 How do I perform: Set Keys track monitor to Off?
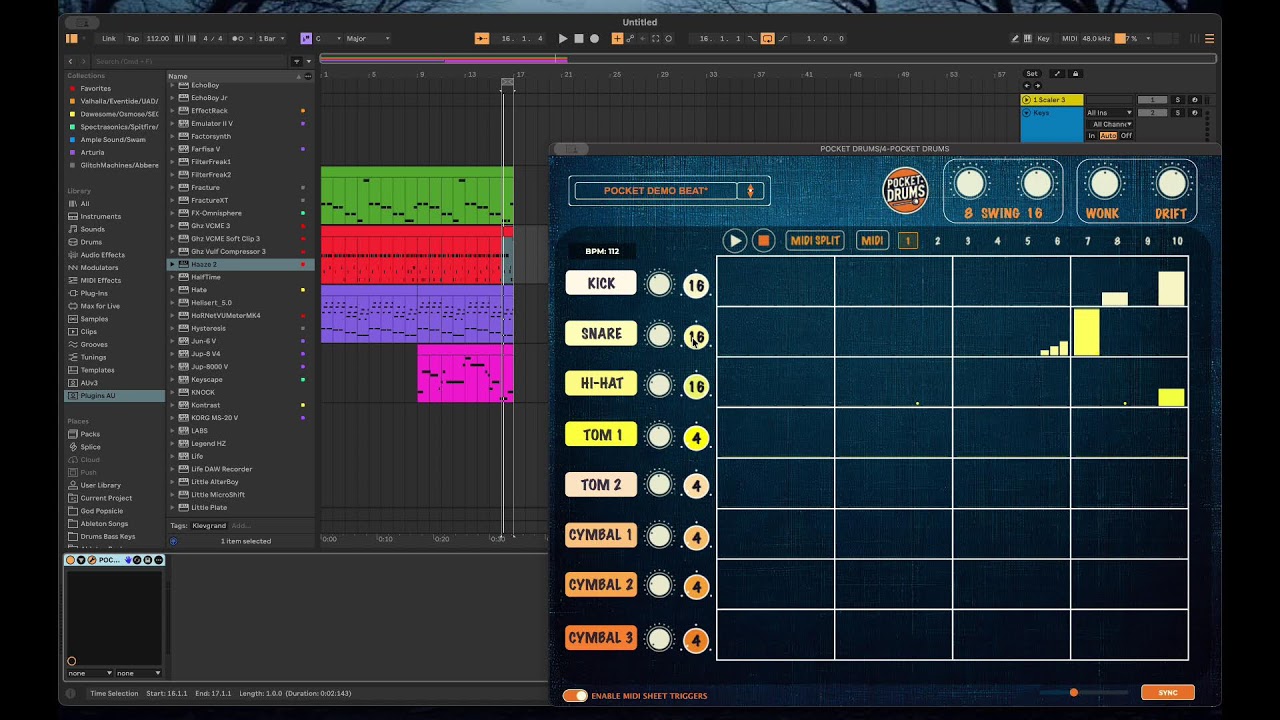click(1126, 136)
